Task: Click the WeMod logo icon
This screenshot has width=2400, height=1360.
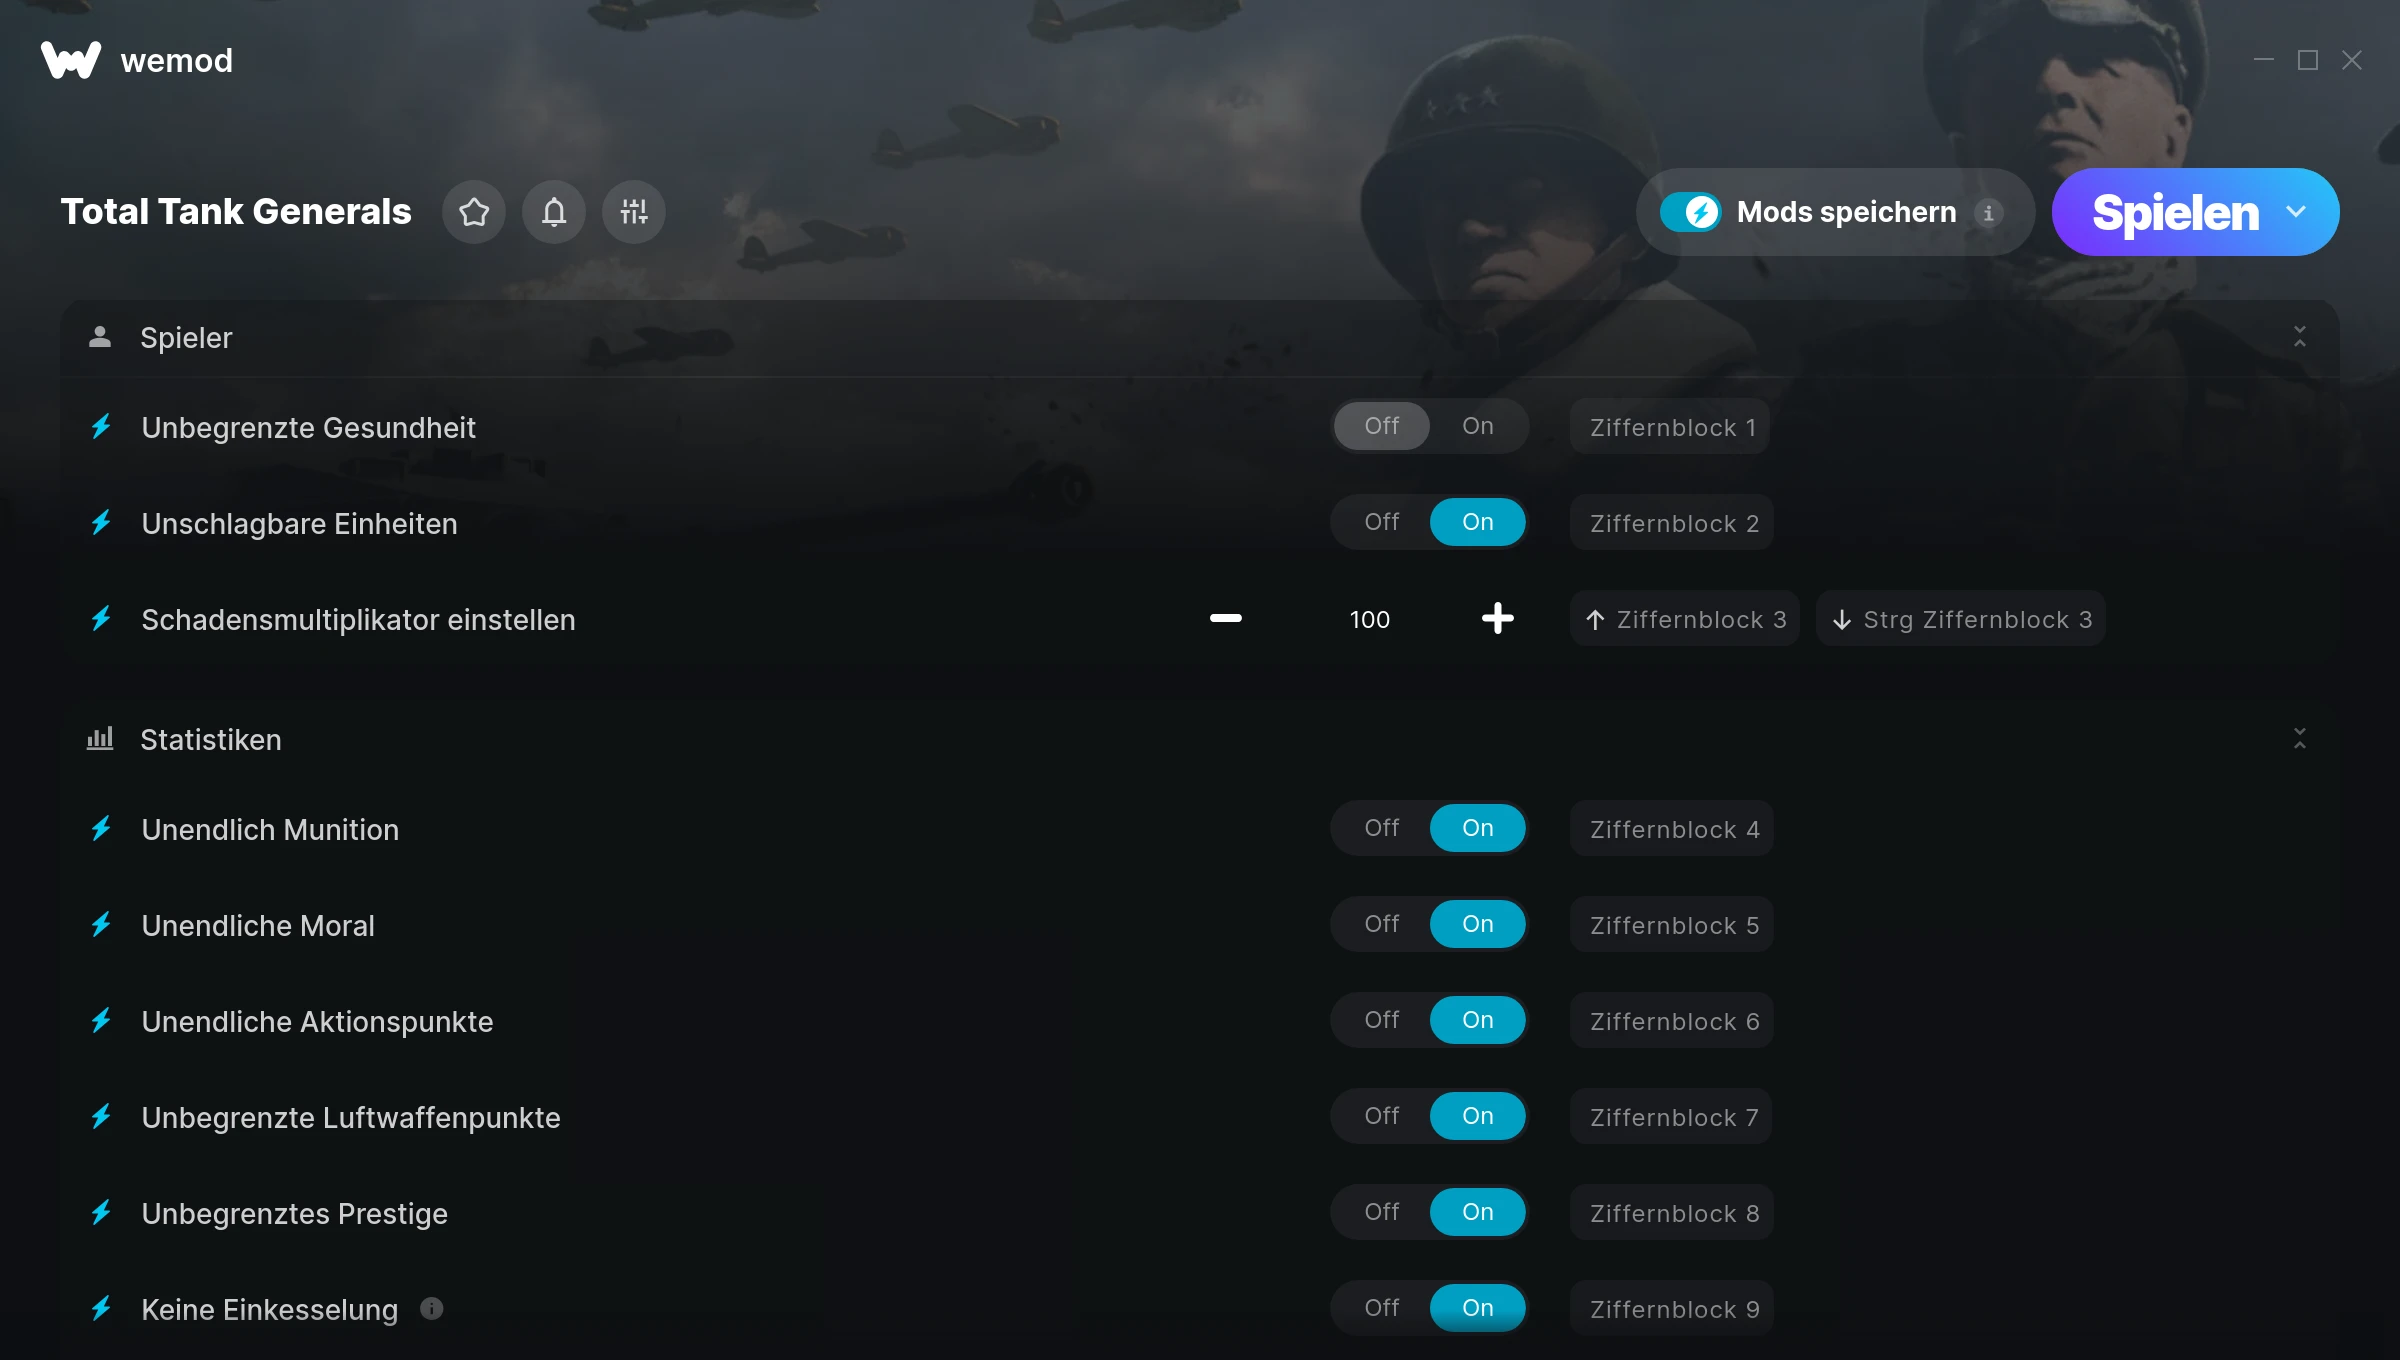Action: click(71, 60)
